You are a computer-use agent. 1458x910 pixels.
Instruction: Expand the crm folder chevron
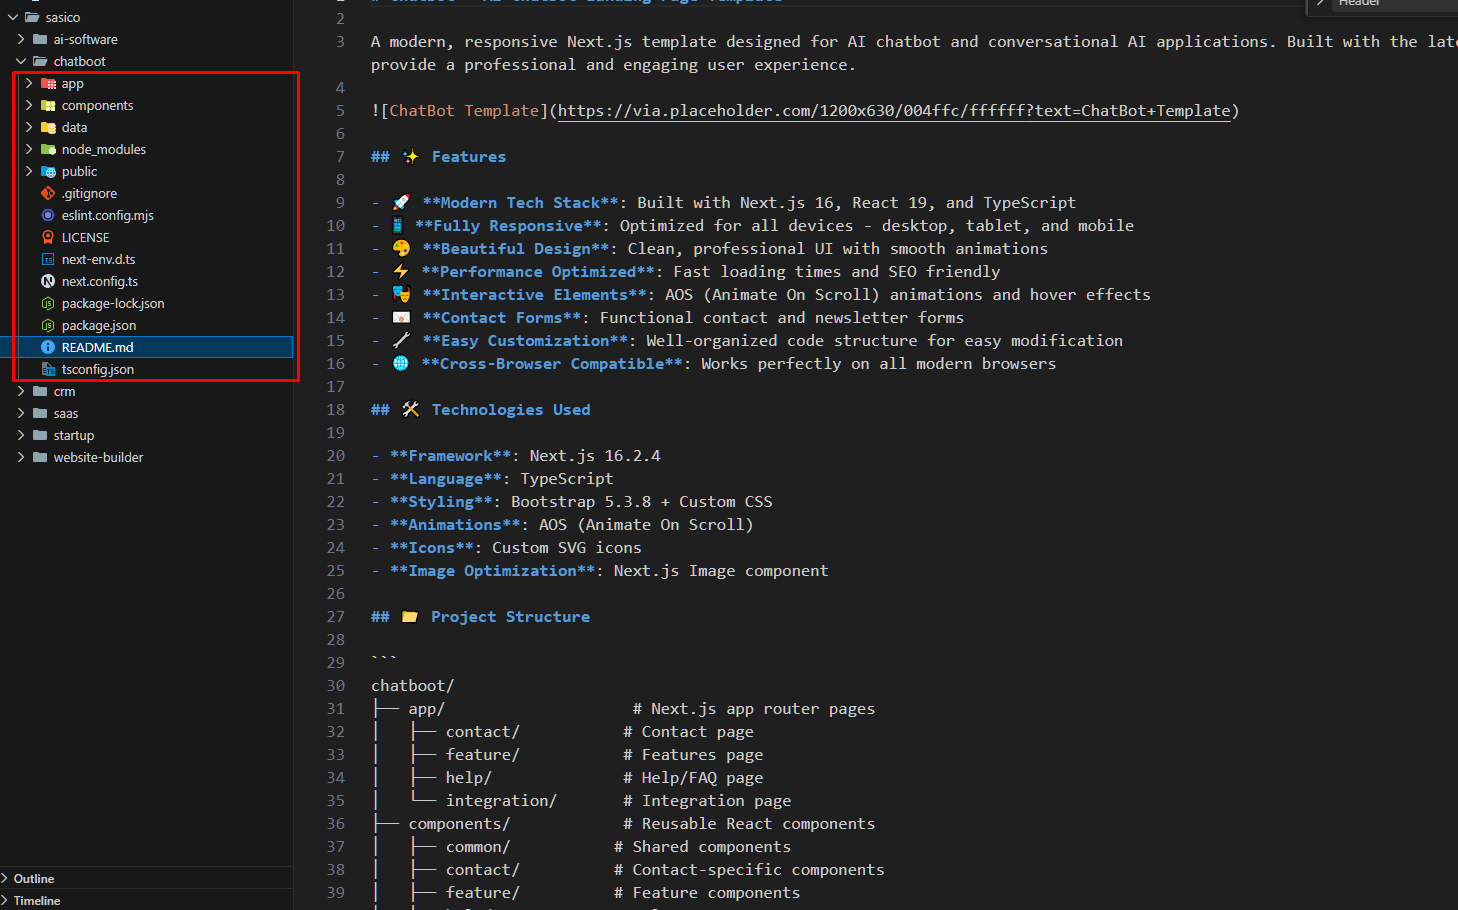pos(21,392)
